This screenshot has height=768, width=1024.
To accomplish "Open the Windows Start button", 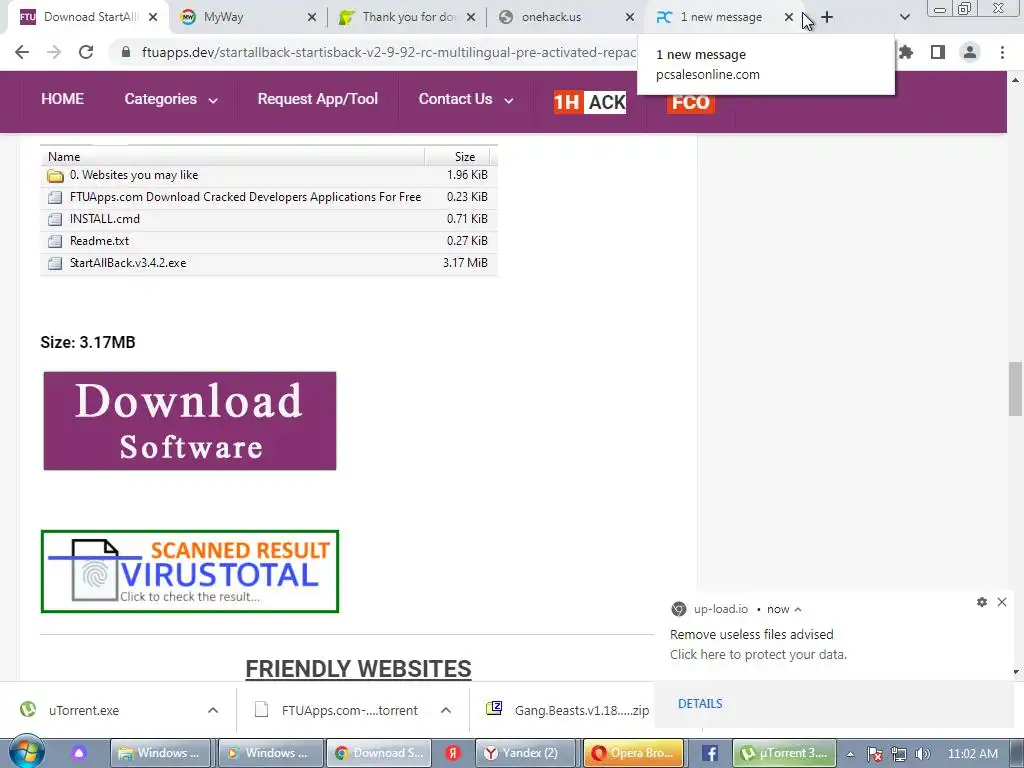I will (26, 752).
